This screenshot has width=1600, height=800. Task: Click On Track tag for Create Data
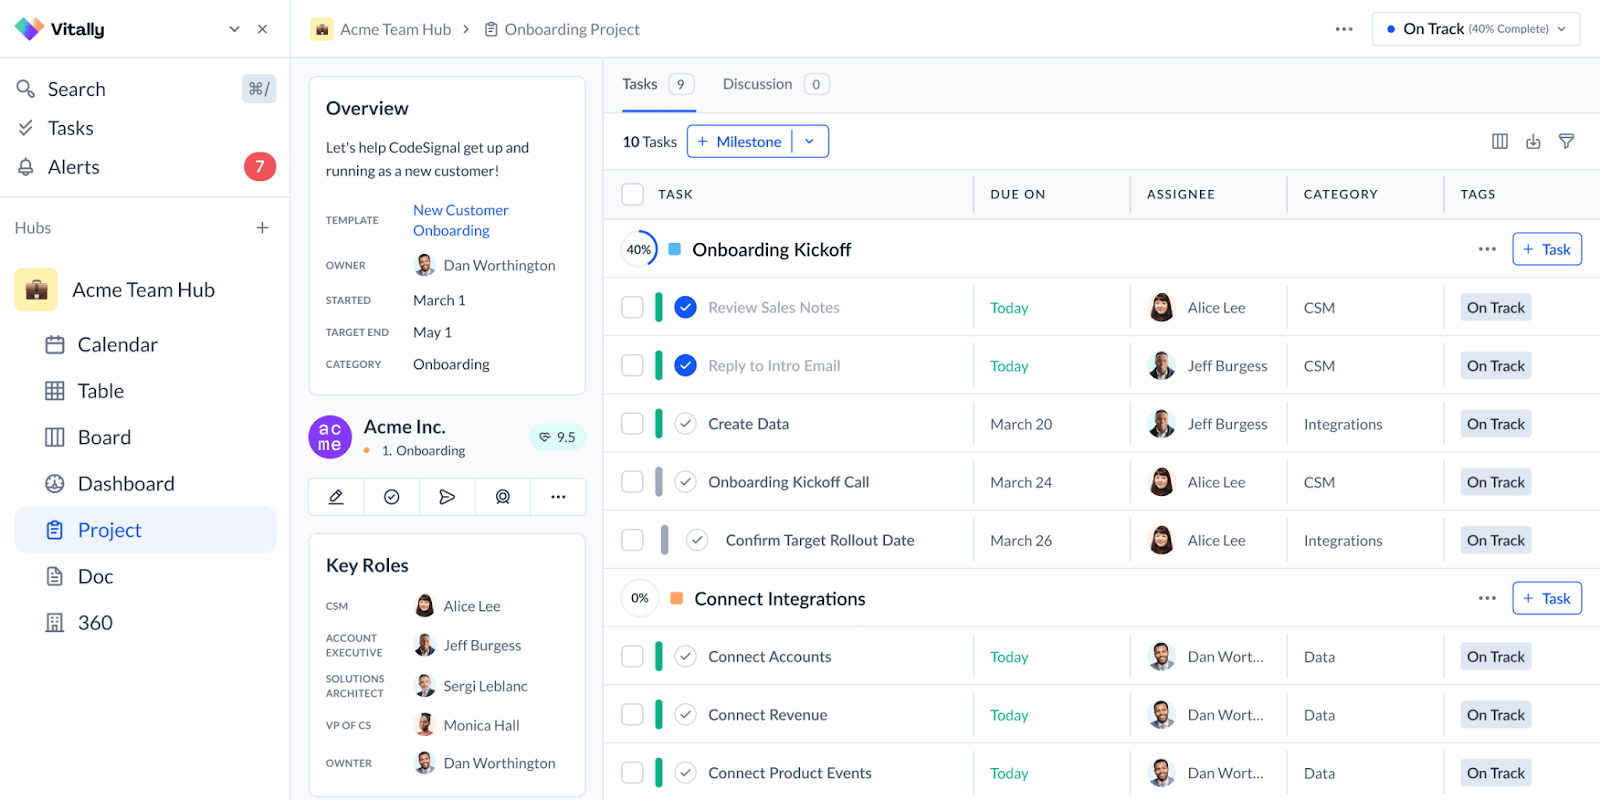click(x=1496, y=423)
